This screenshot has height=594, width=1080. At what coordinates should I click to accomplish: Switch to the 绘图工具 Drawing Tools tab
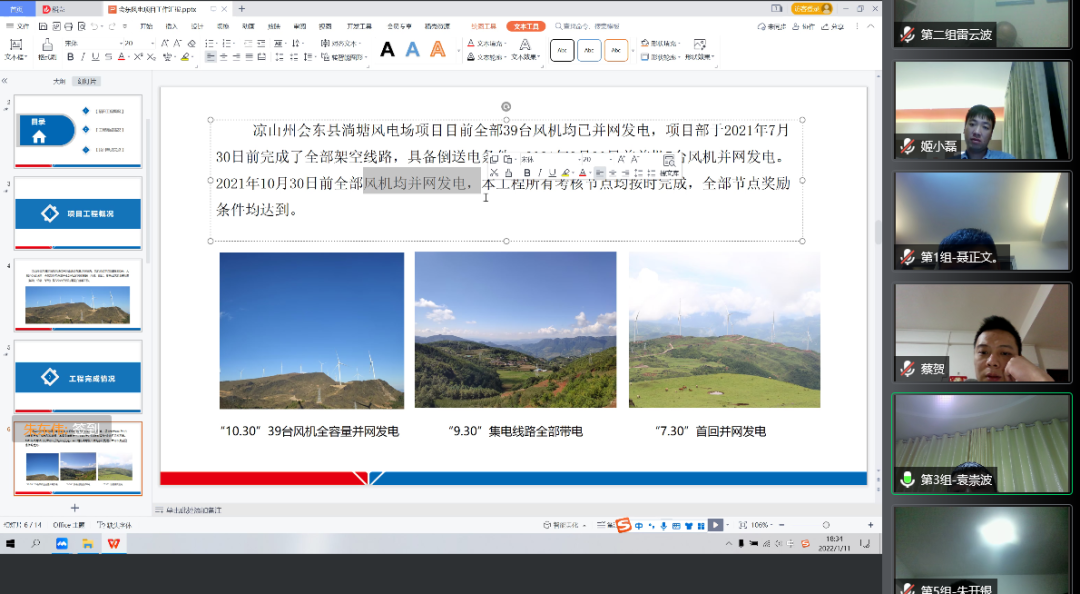pos(484,26)
